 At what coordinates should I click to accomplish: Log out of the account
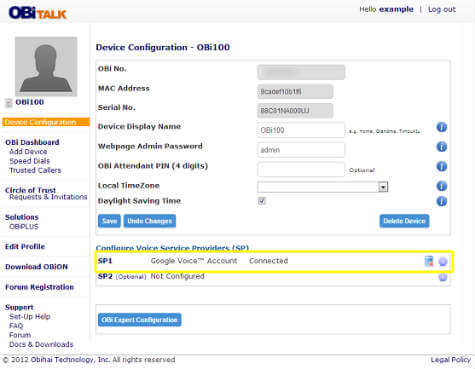[442, 9]
